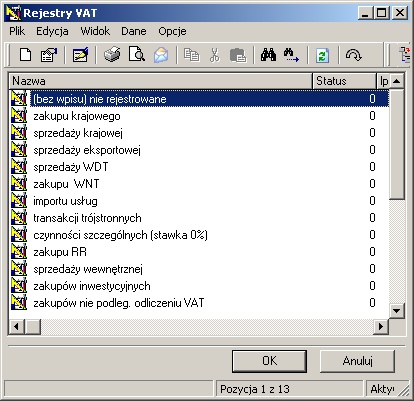Open the Dane menu
This screenshot has width=414, height=401.
point(134,31)
